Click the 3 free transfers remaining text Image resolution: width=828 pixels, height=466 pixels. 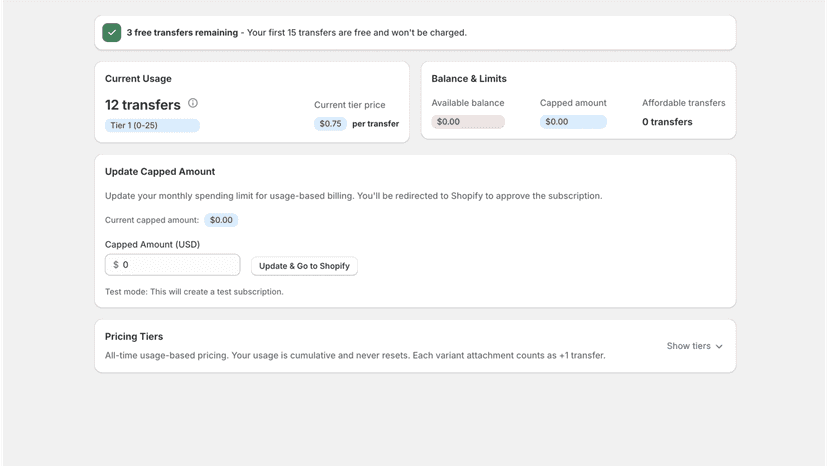click(182, 33)
